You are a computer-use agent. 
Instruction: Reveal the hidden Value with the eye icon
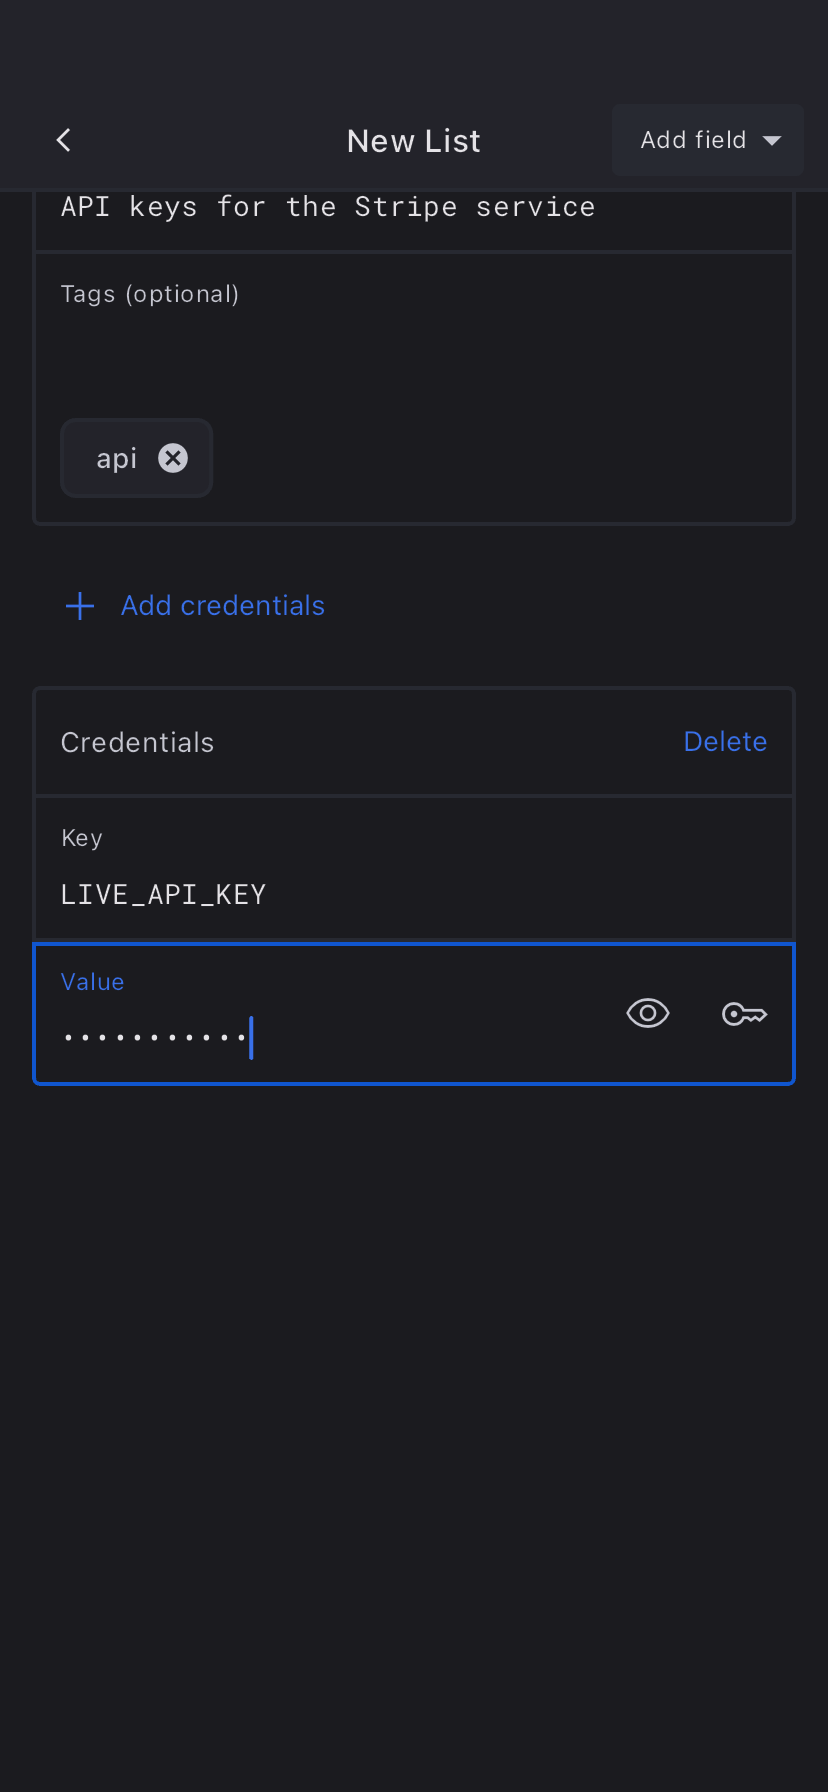647,1014
